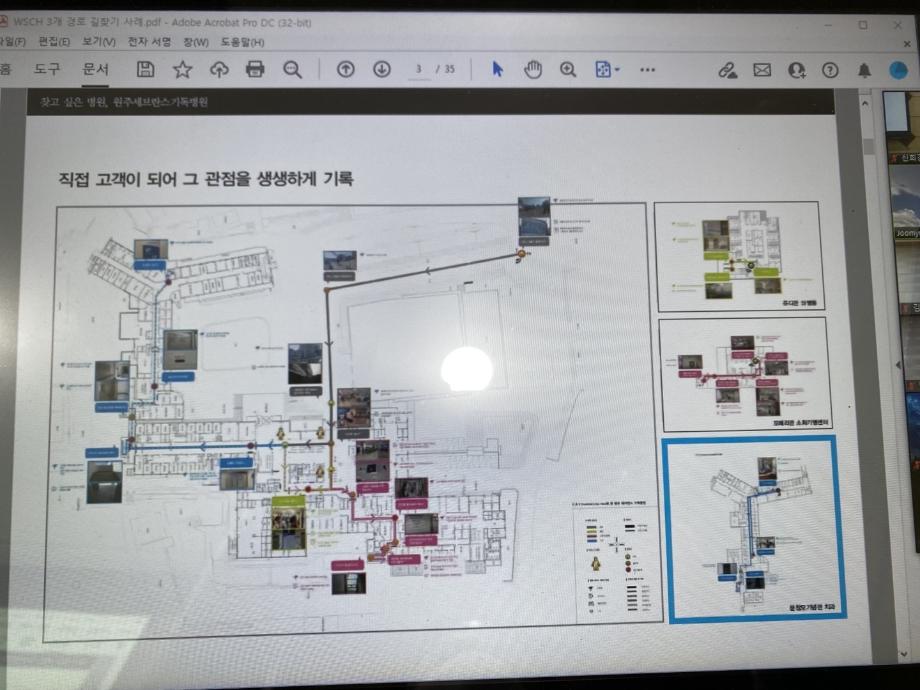The height and width of the screenshot is (690, 920).
Task: Click the page number input field
Action: coord(419,69)
